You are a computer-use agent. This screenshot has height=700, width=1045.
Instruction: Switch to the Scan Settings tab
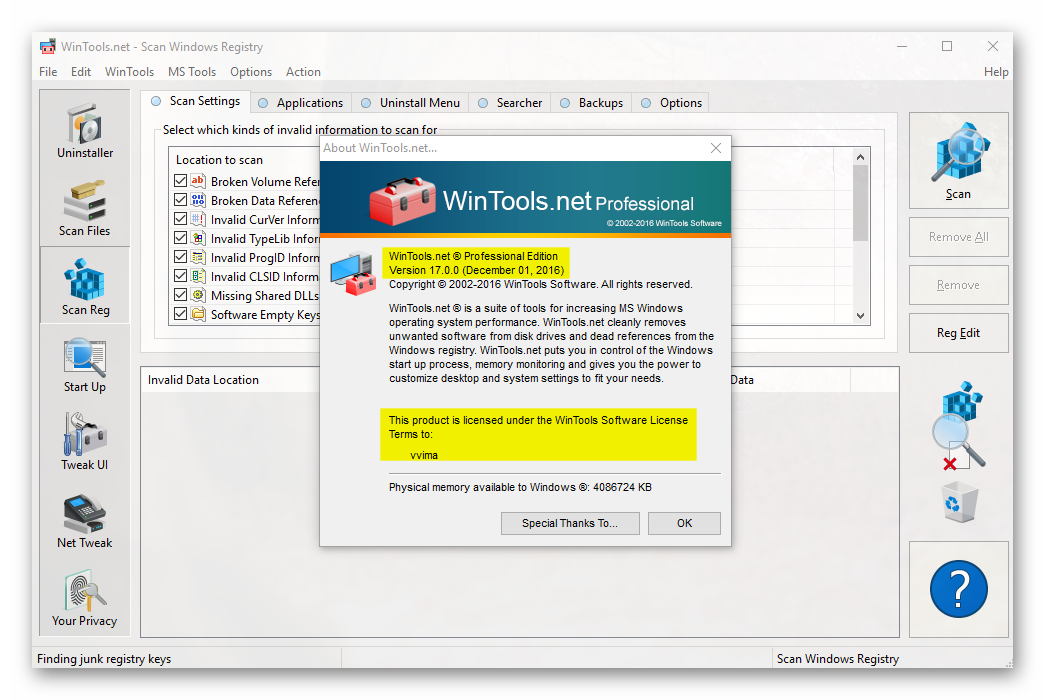(x=195, y=101)
